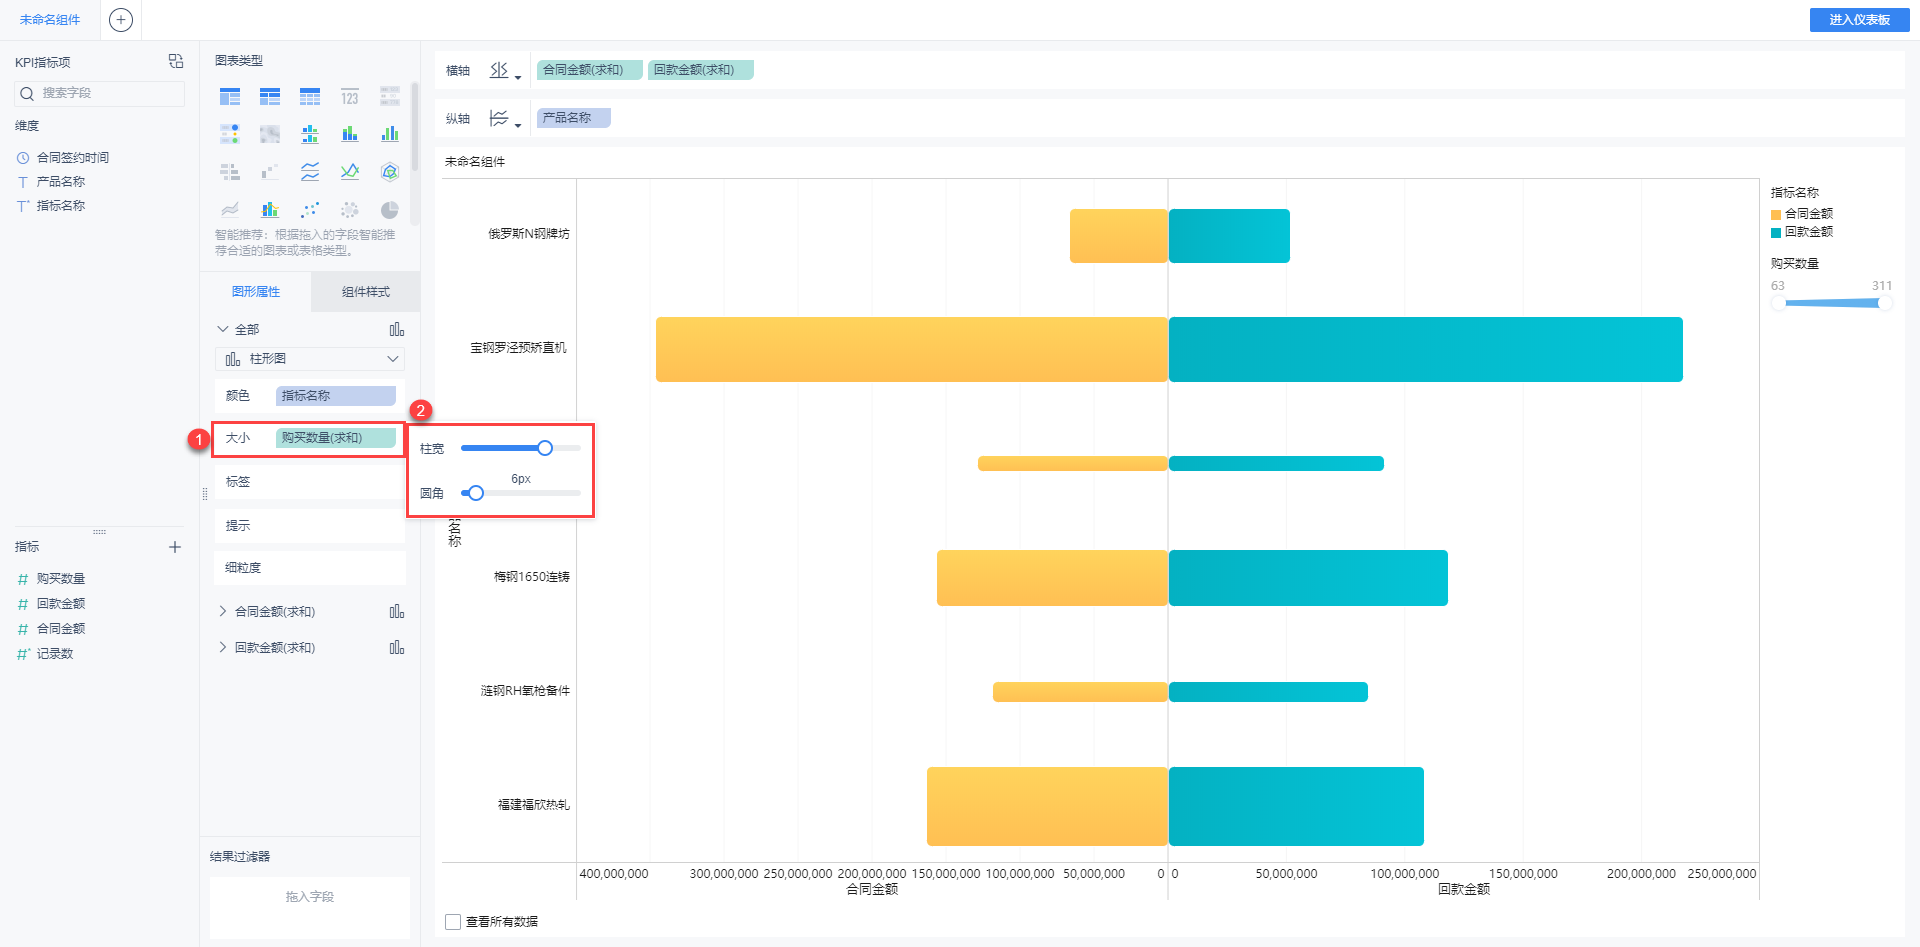This screenshot has width=1920, height=947.
Task: Expand the 合同金额(求和) section
Action: point(222,611)
